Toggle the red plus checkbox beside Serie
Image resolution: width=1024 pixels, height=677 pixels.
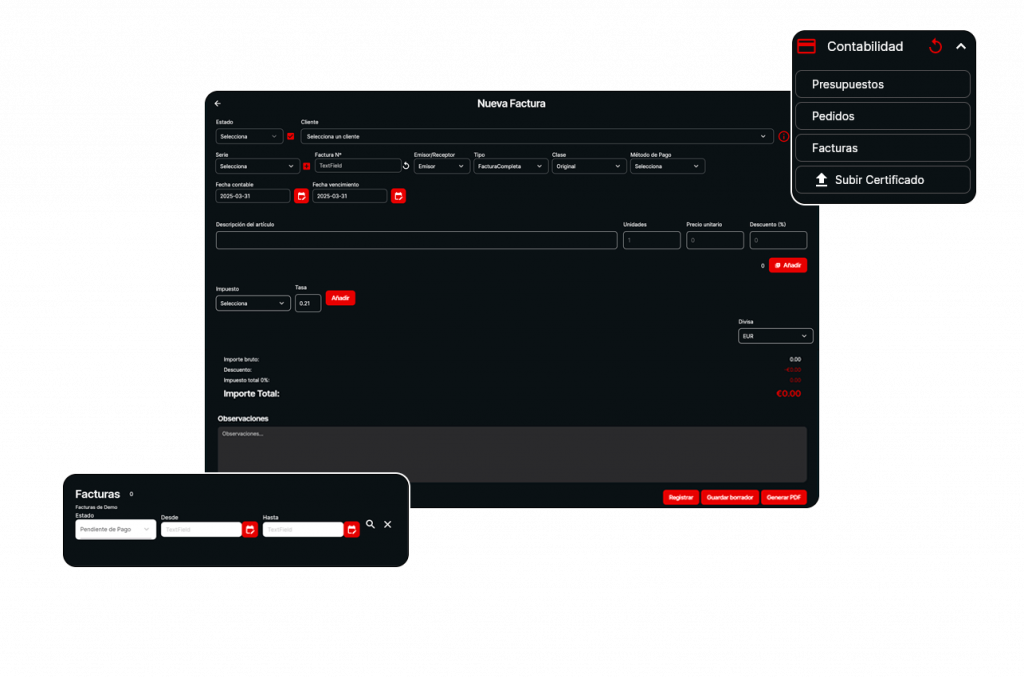pyautogui.click(x=305, y=165)
